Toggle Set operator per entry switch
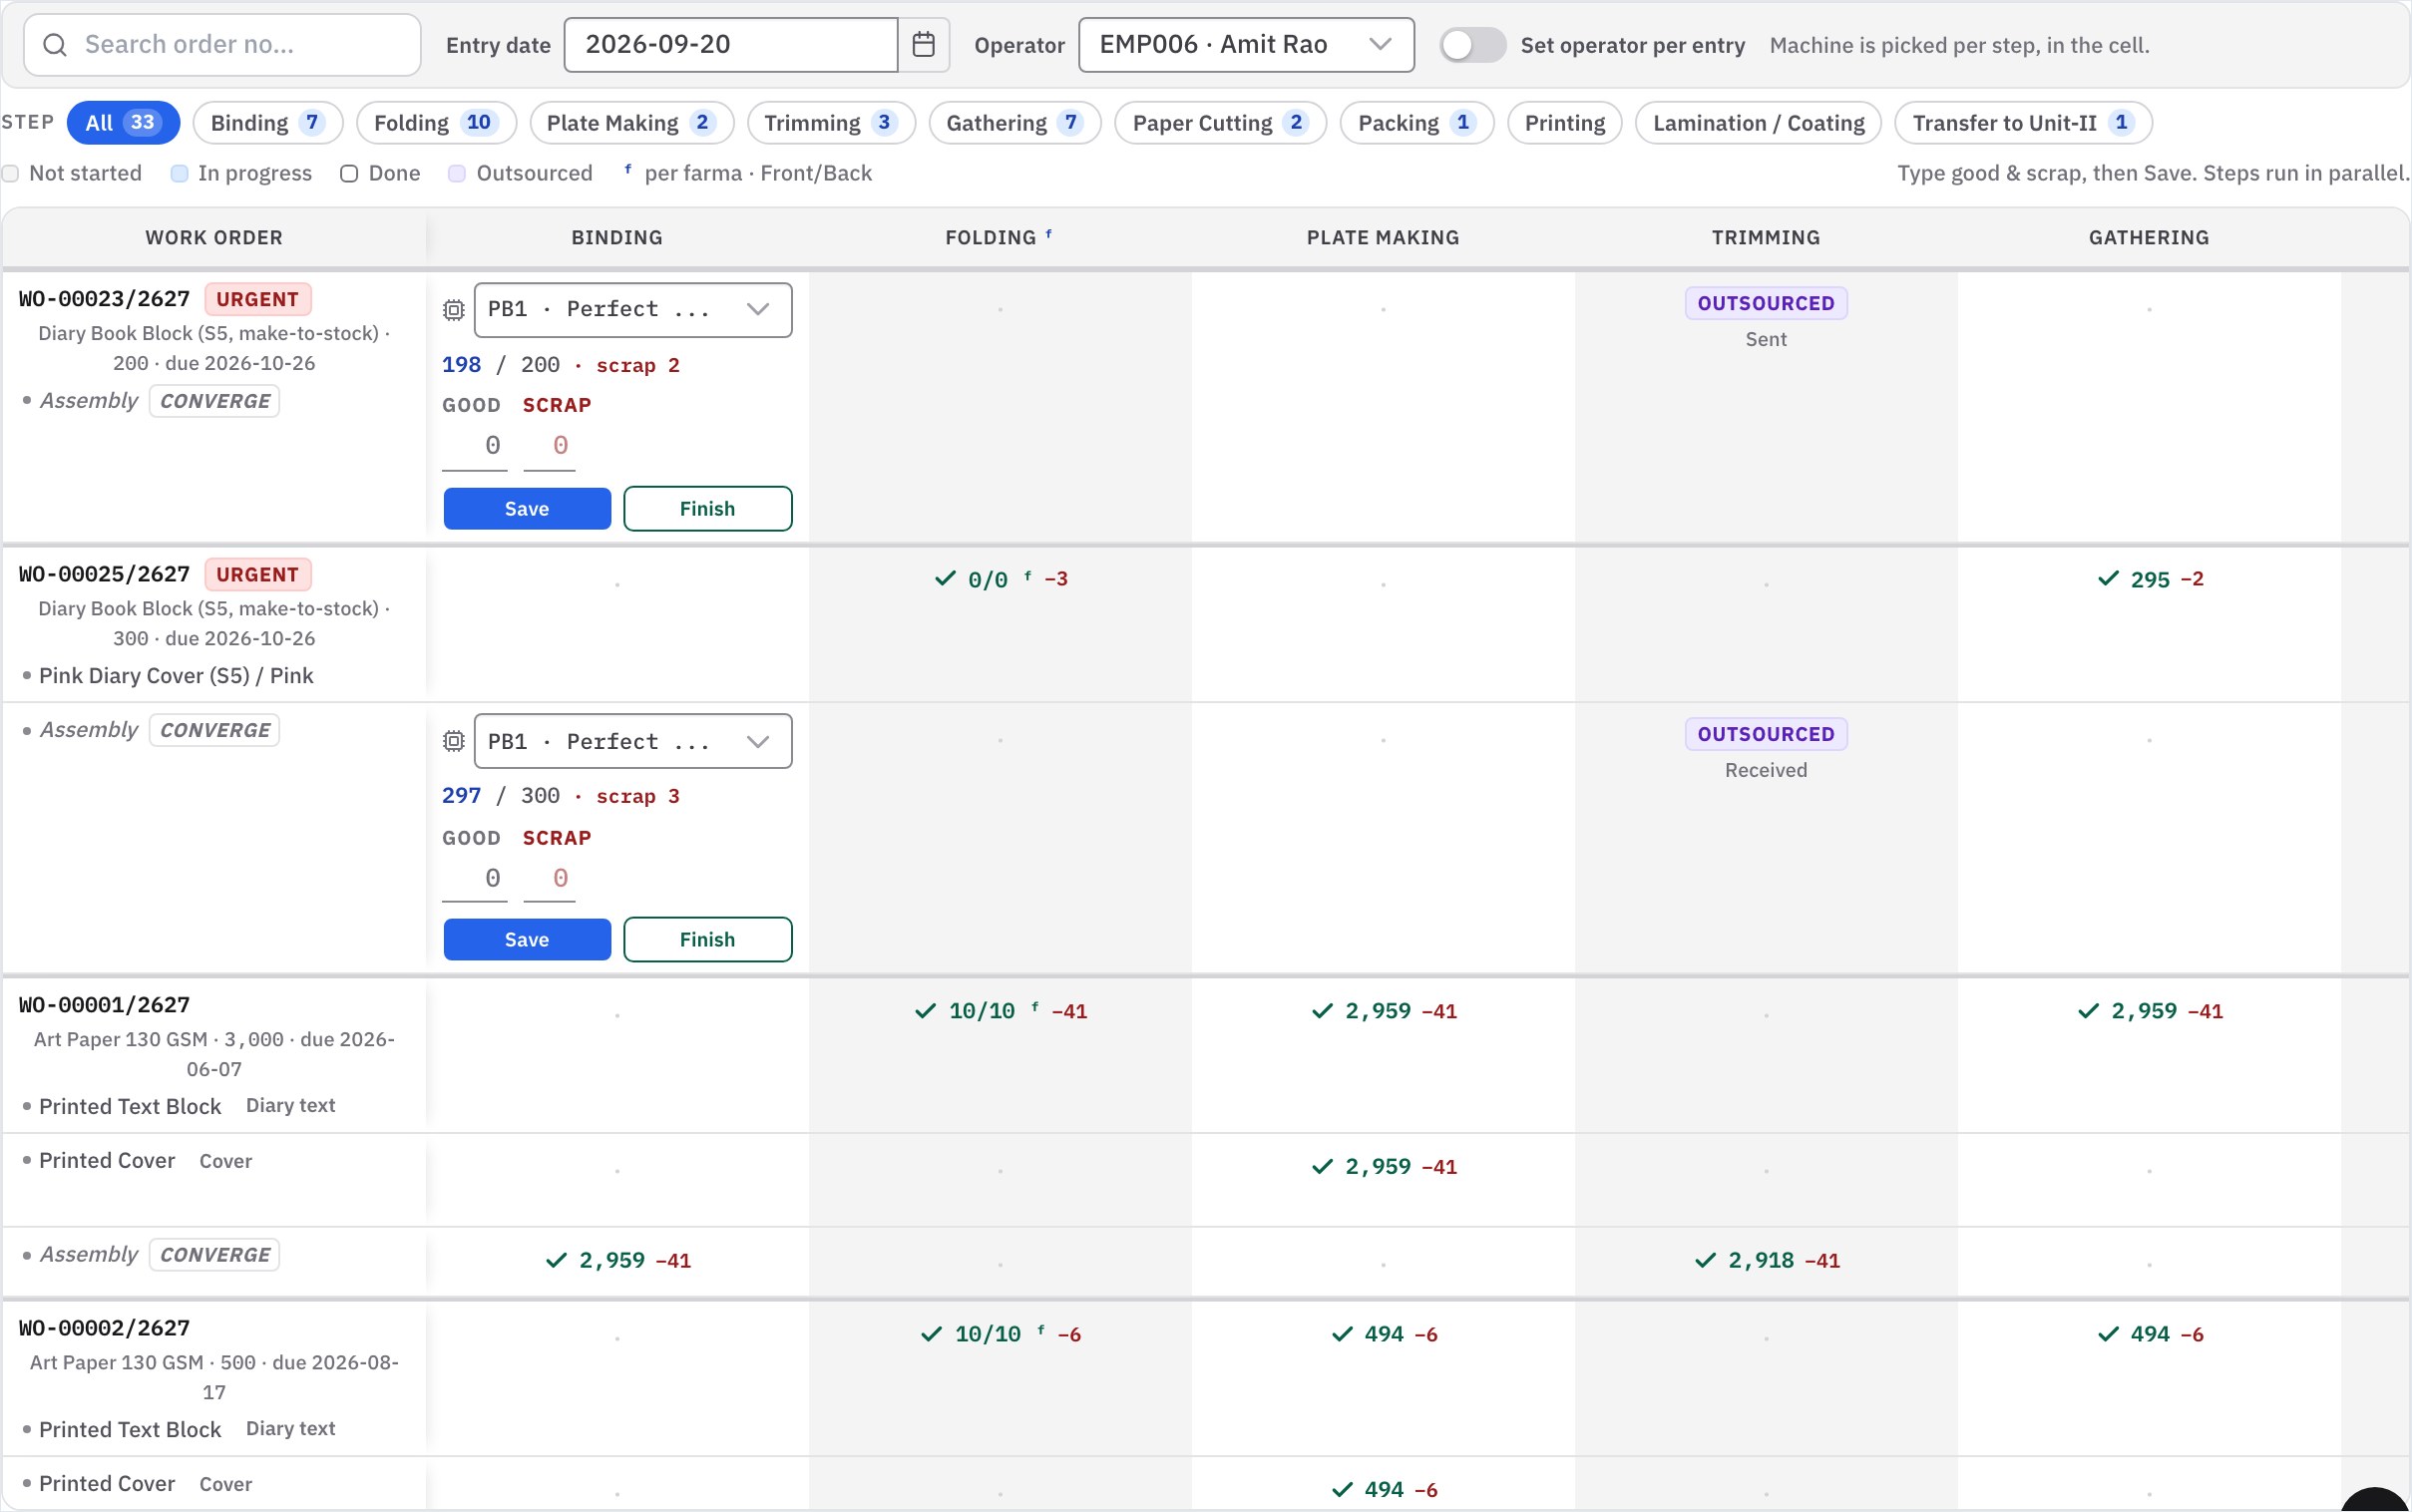The width and height of the screenshot is (2412, 1512). [1472, 45]
